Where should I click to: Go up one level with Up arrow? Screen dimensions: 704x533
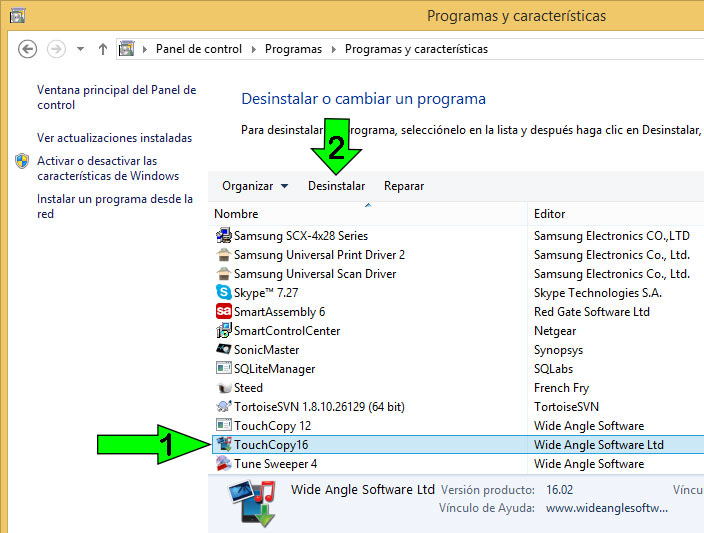pos(103,49)
